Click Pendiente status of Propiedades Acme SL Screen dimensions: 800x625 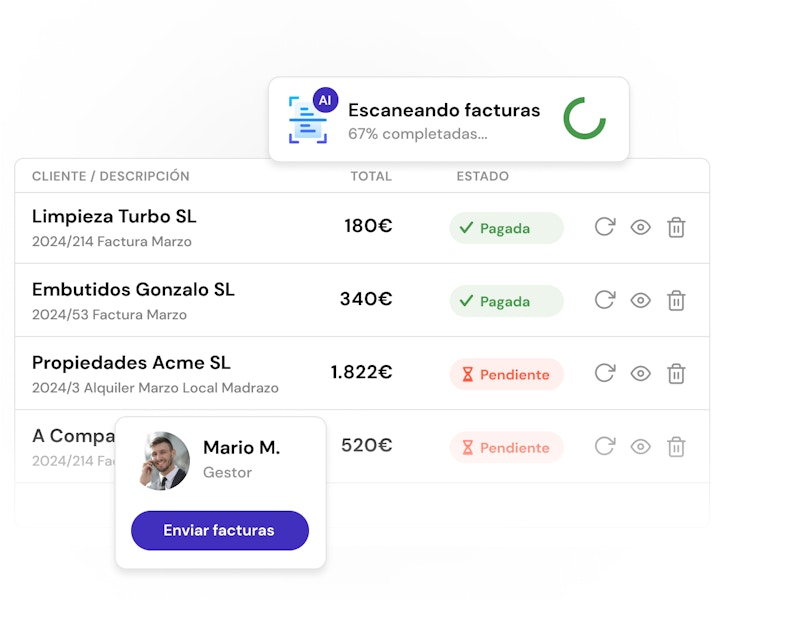506,374
